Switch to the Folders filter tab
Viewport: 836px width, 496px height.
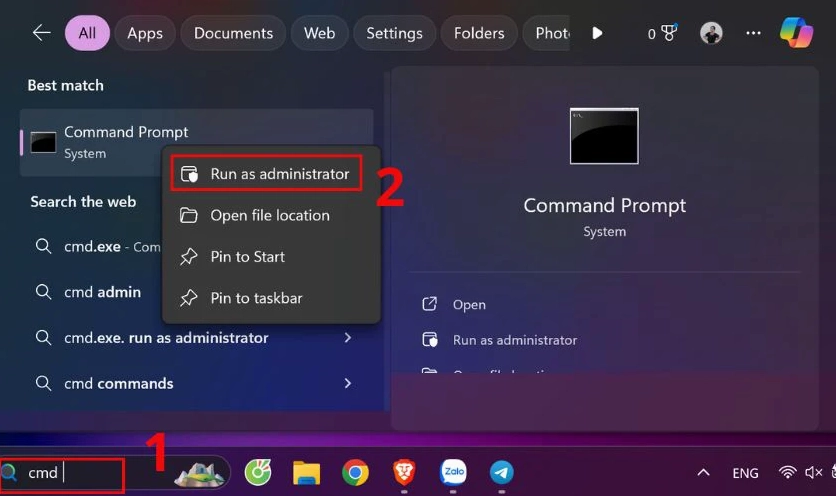coord(479,33)
